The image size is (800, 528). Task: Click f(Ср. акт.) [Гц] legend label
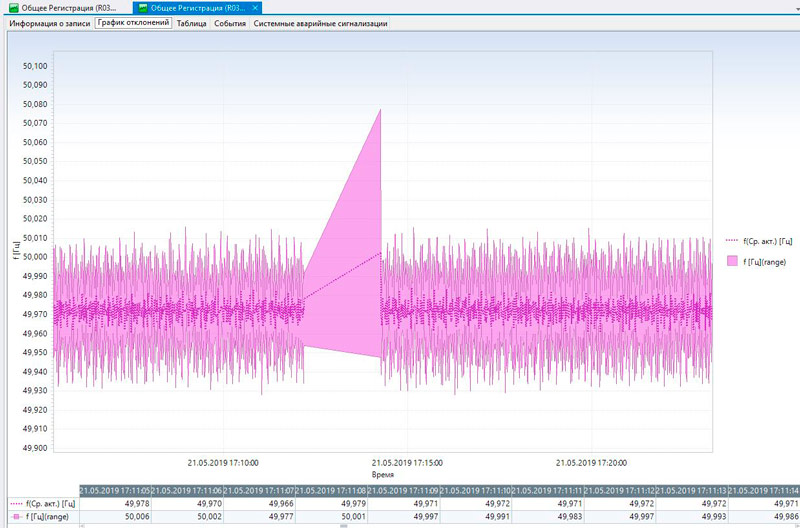point(768,240)
